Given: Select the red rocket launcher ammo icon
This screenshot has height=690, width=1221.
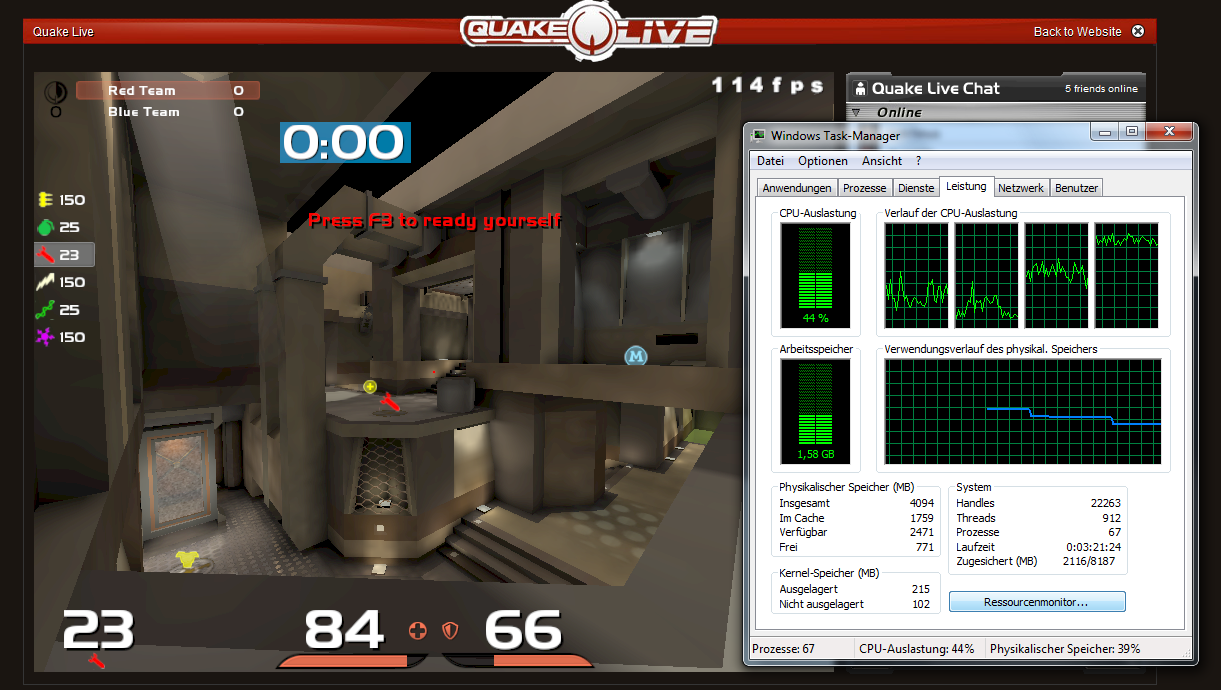Looking at the screenshot, I should (x=45, y=254).
